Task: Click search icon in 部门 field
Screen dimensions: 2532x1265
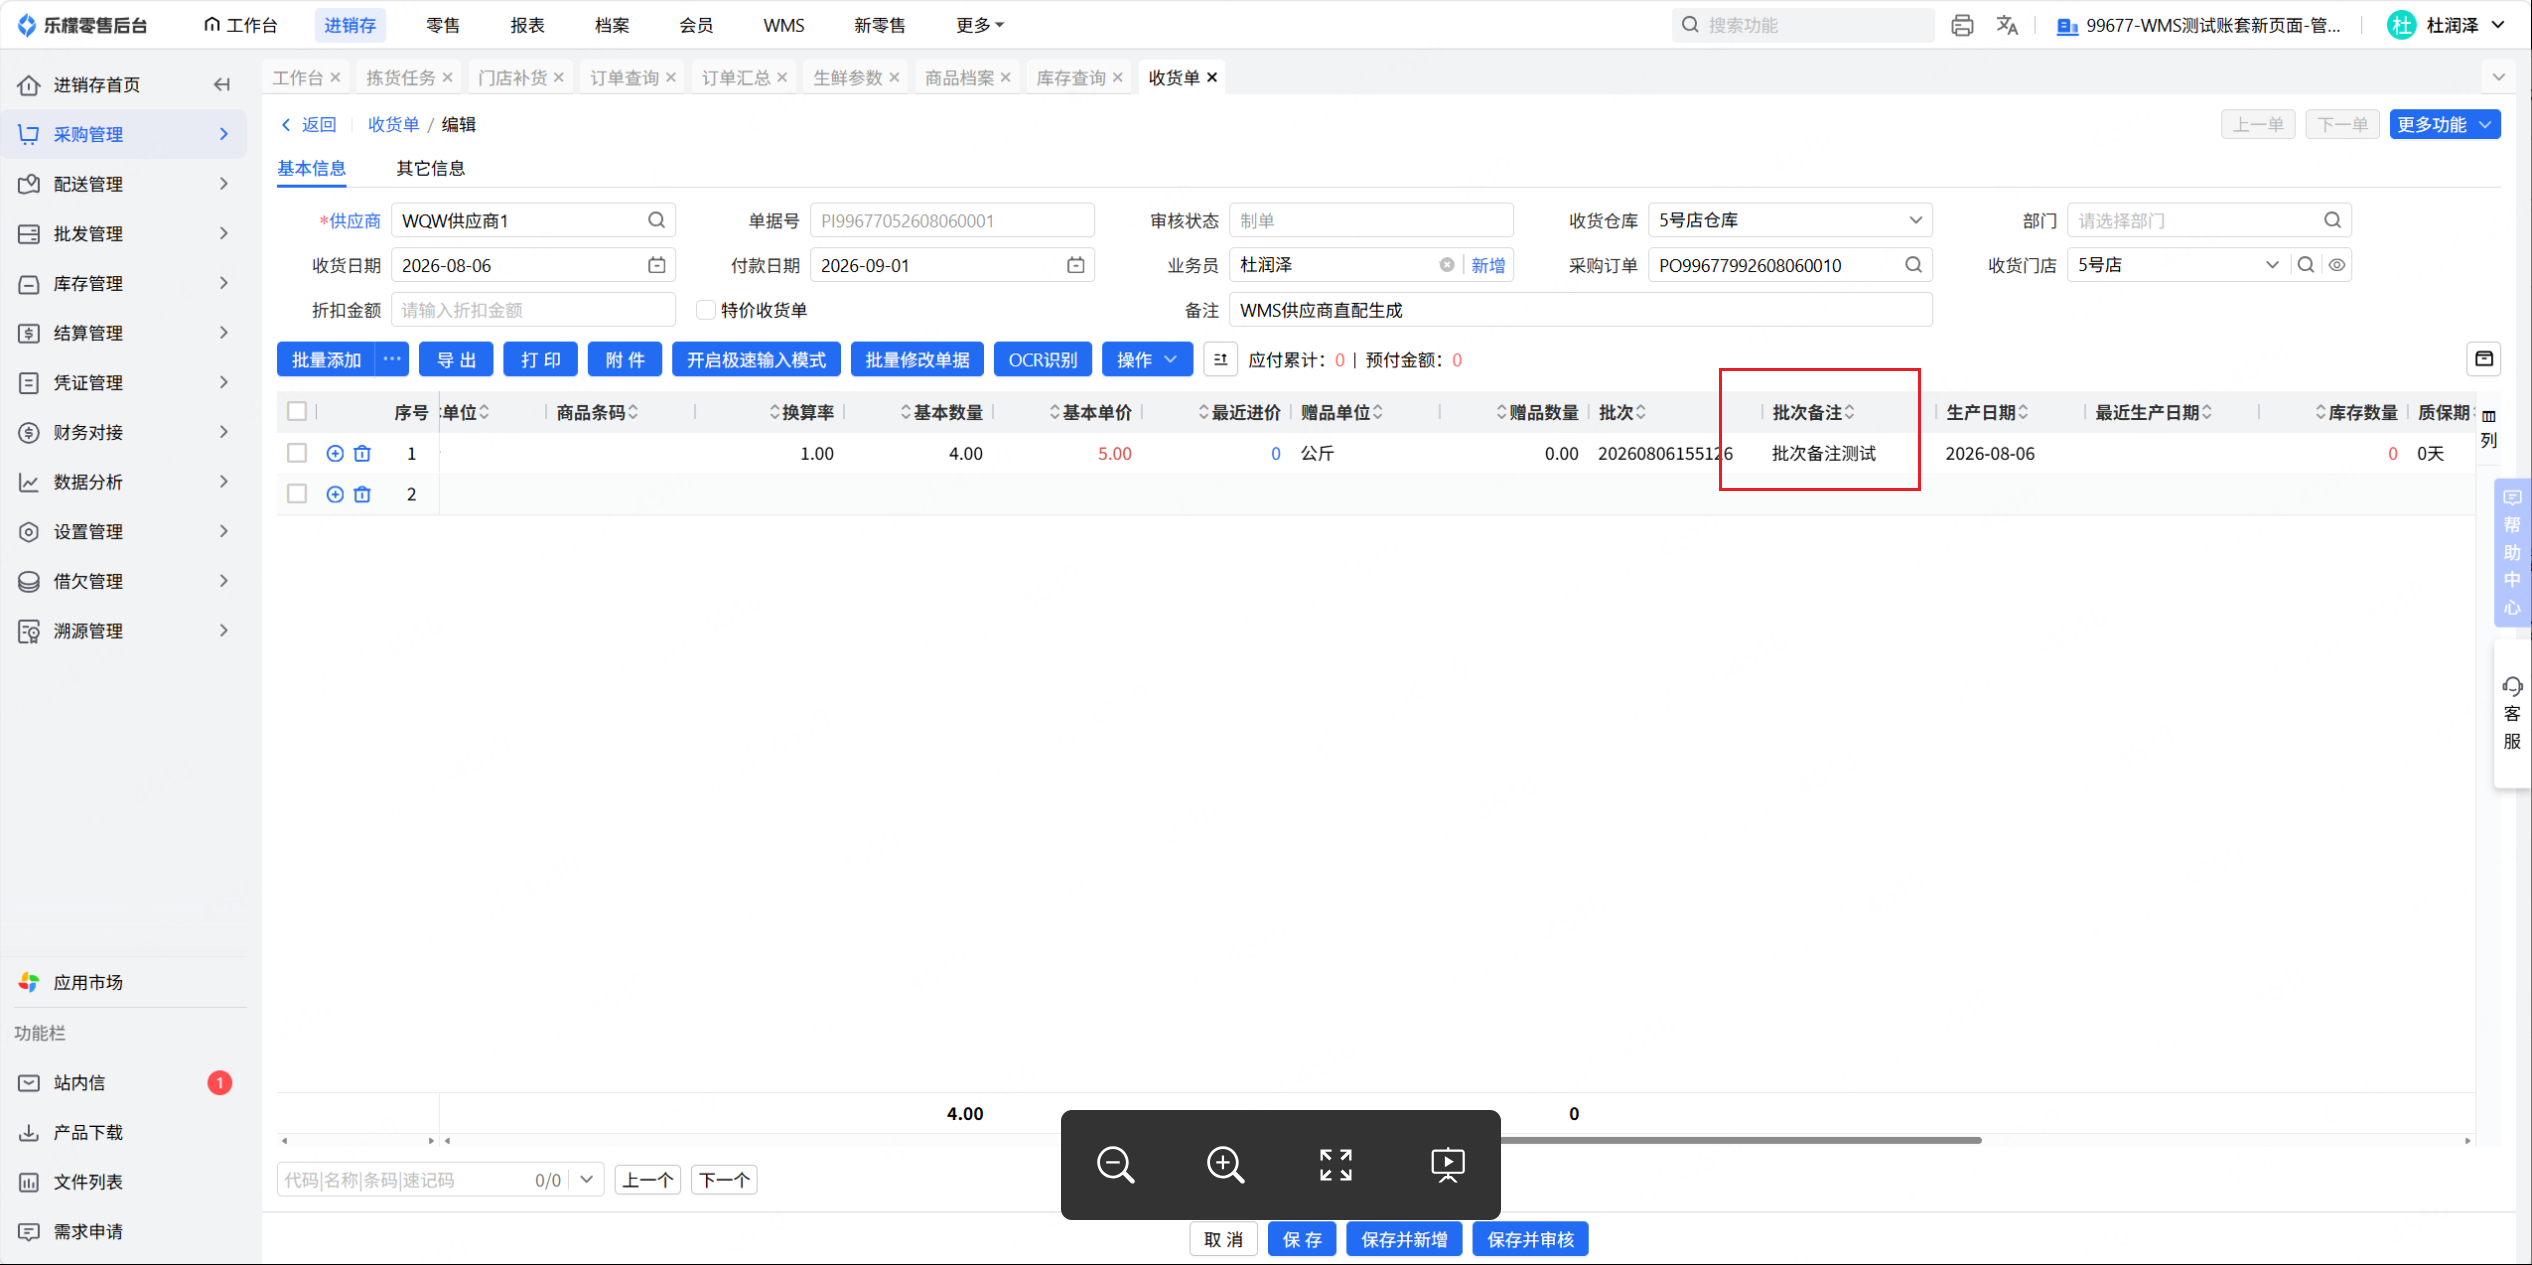Action: coord(2332,220)
